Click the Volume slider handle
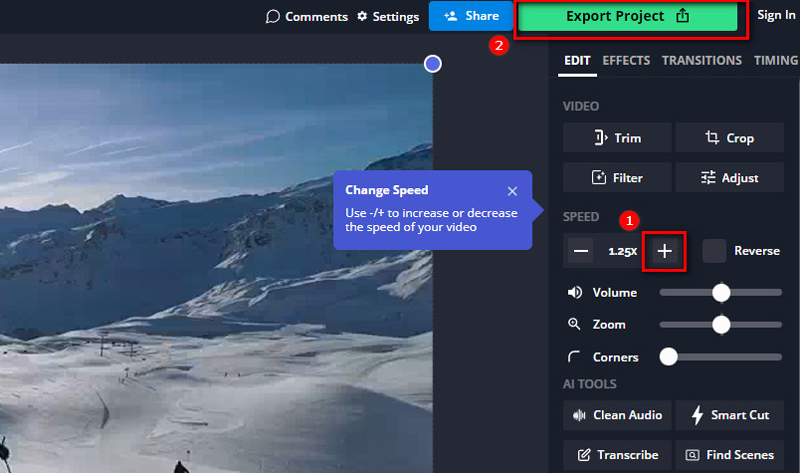The width and height of the screenshot is (800, 473). pyautogui.click(x=721, y=292)
